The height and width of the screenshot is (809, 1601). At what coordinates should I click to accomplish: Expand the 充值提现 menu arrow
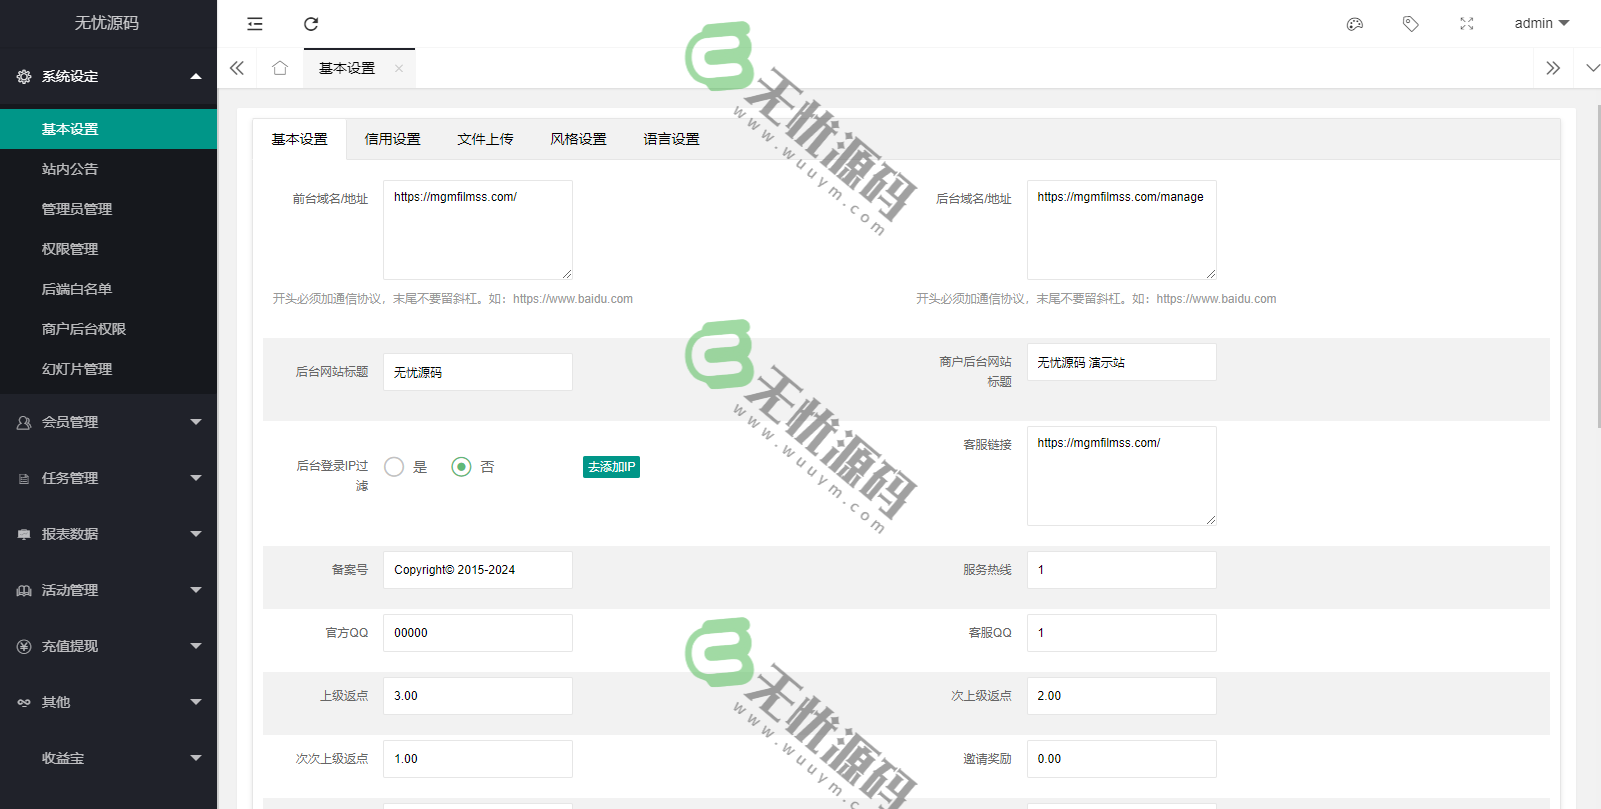[x=196, y=646]
